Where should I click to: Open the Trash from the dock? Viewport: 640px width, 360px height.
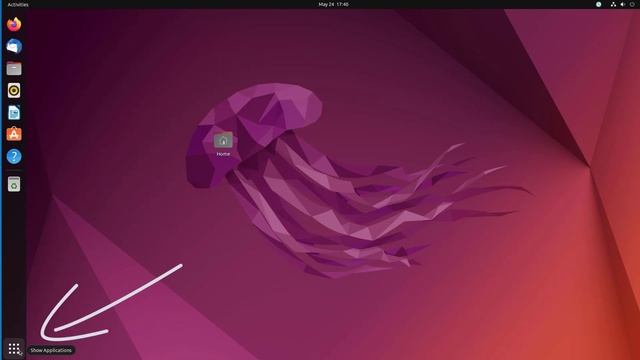pos(14,184)
